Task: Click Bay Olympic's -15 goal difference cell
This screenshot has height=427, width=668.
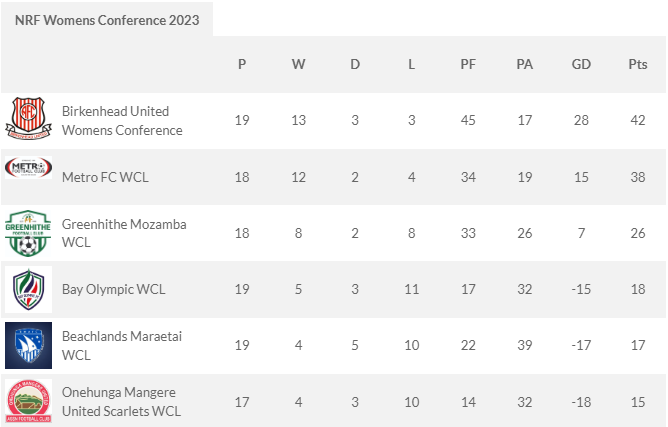Action: tap(581, 289)
